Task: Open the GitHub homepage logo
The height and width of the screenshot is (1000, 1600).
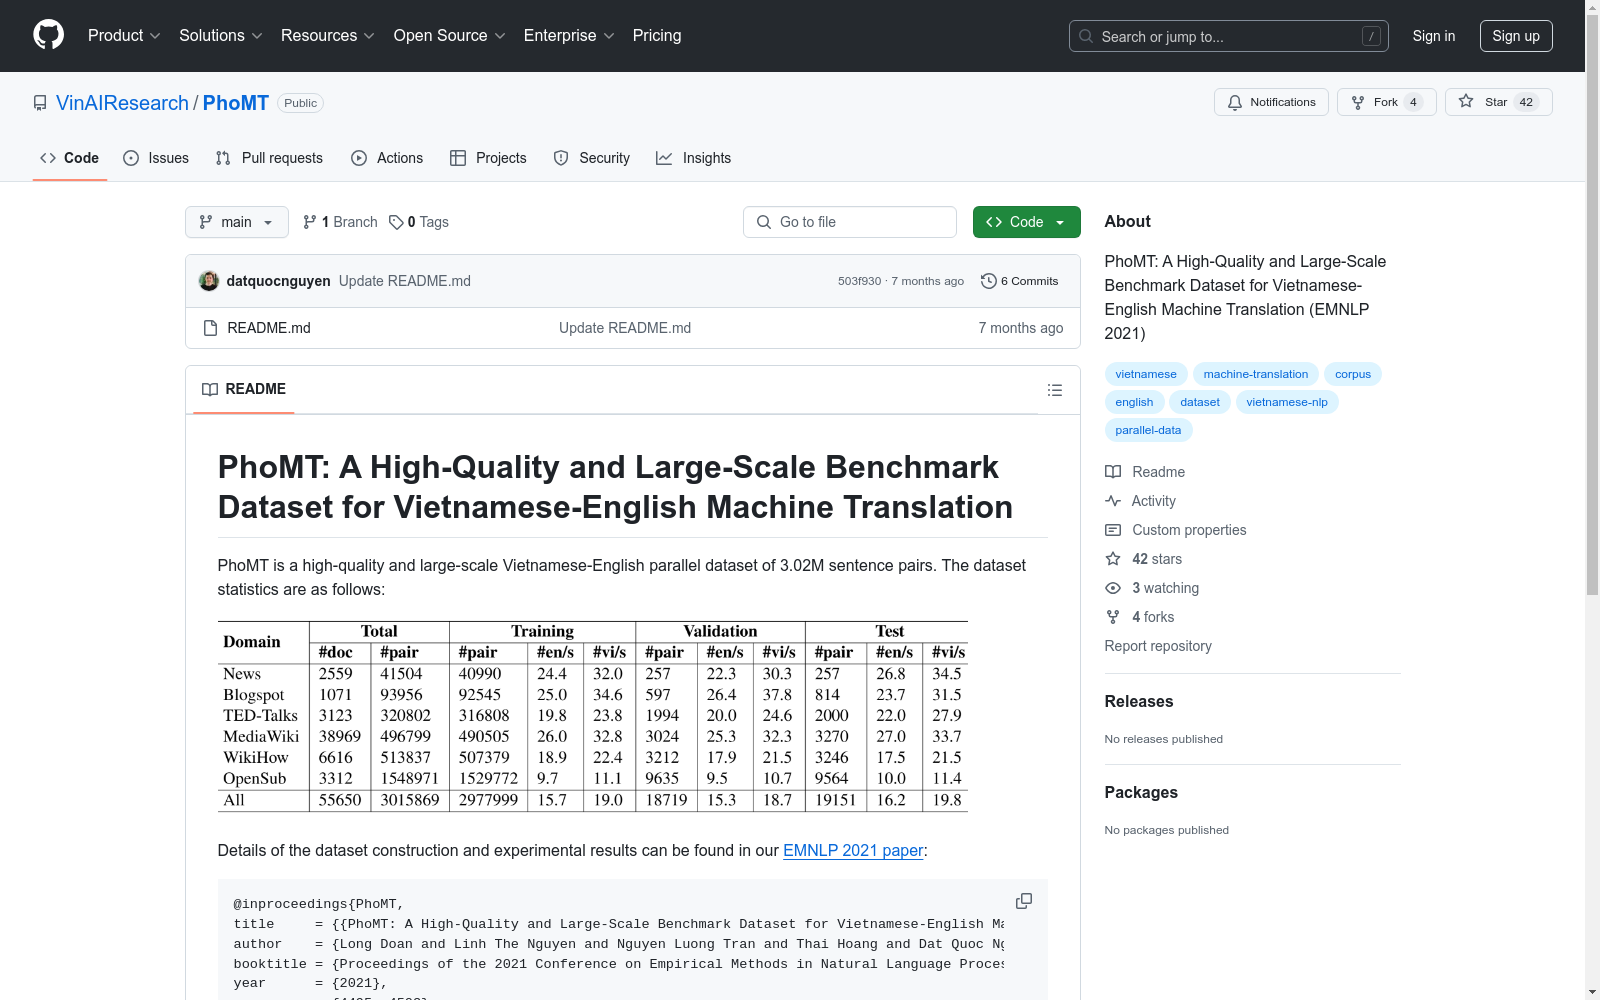Action: click(48, 35)
